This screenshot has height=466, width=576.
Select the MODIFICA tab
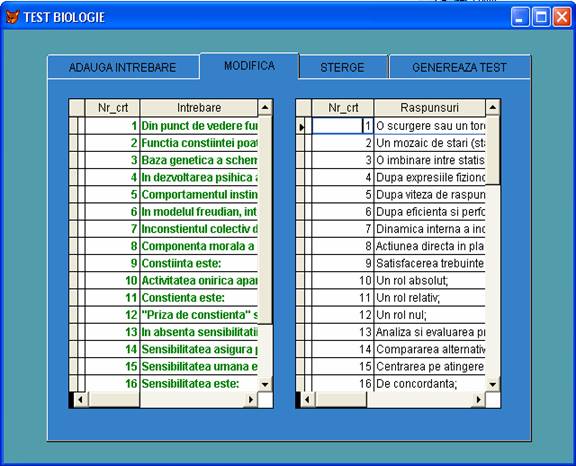(x=249, y=66)
